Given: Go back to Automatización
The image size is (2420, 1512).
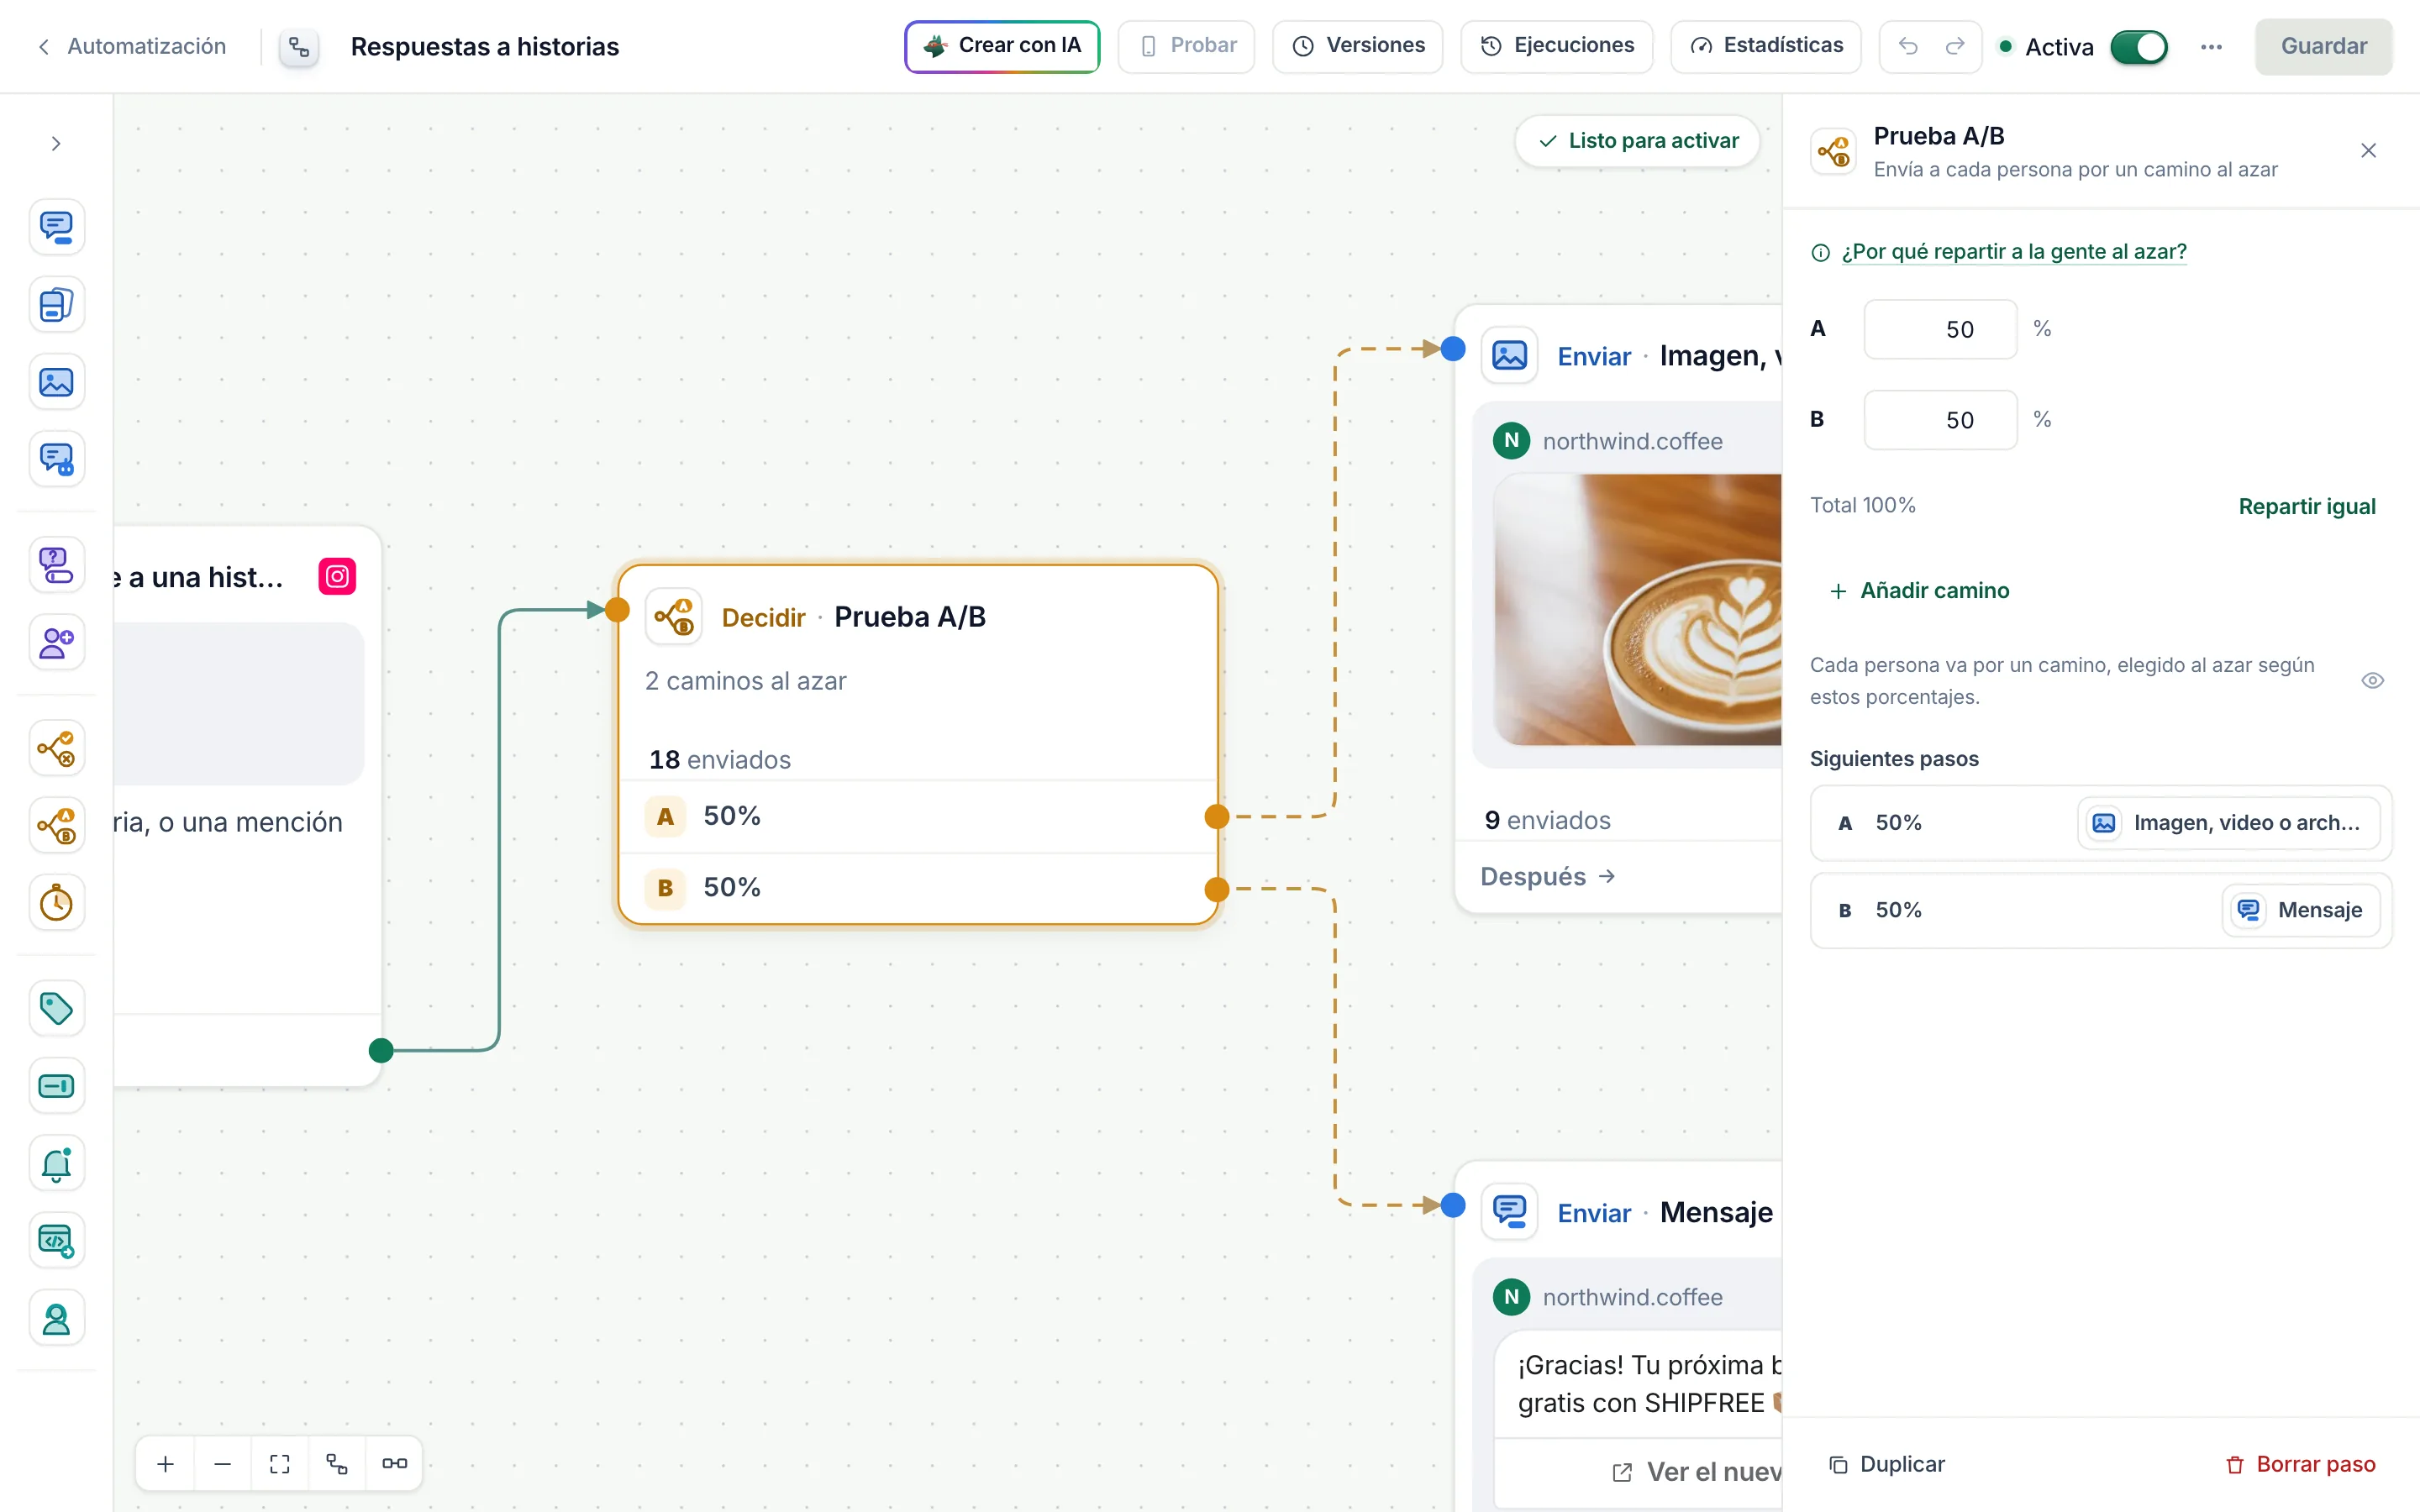Looking at the screenshot, I should [132, 47].
